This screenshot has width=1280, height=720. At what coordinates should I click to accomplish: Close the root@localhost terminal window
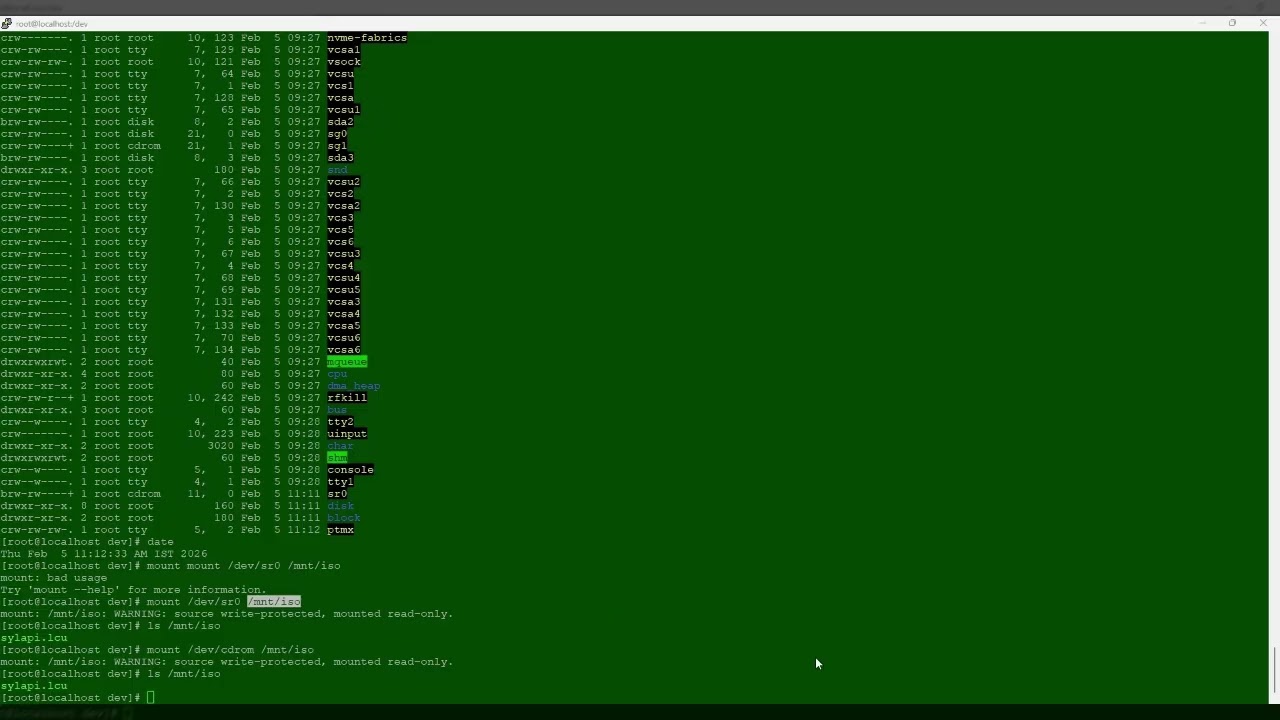tap(1262, 23)
